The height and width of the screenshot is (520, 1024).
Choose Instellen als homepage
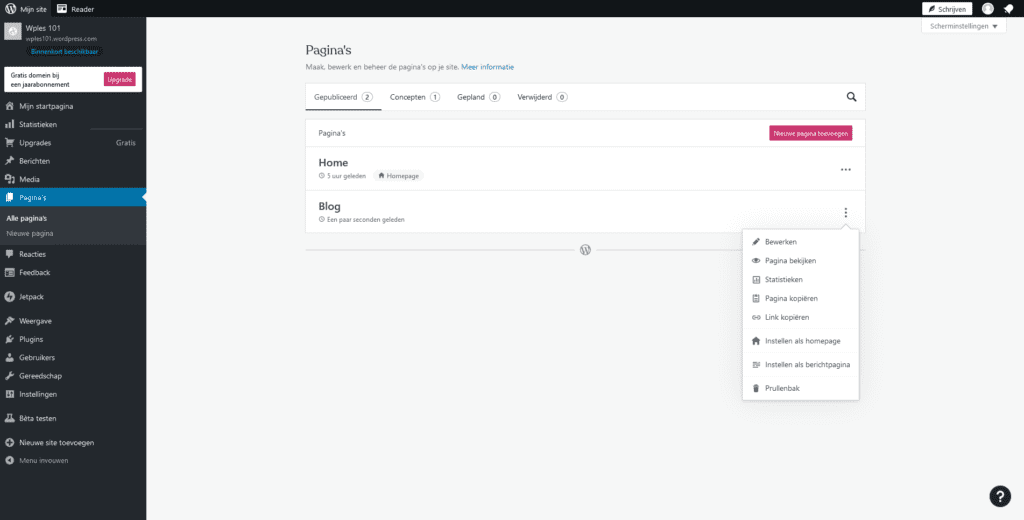[801, 341]
